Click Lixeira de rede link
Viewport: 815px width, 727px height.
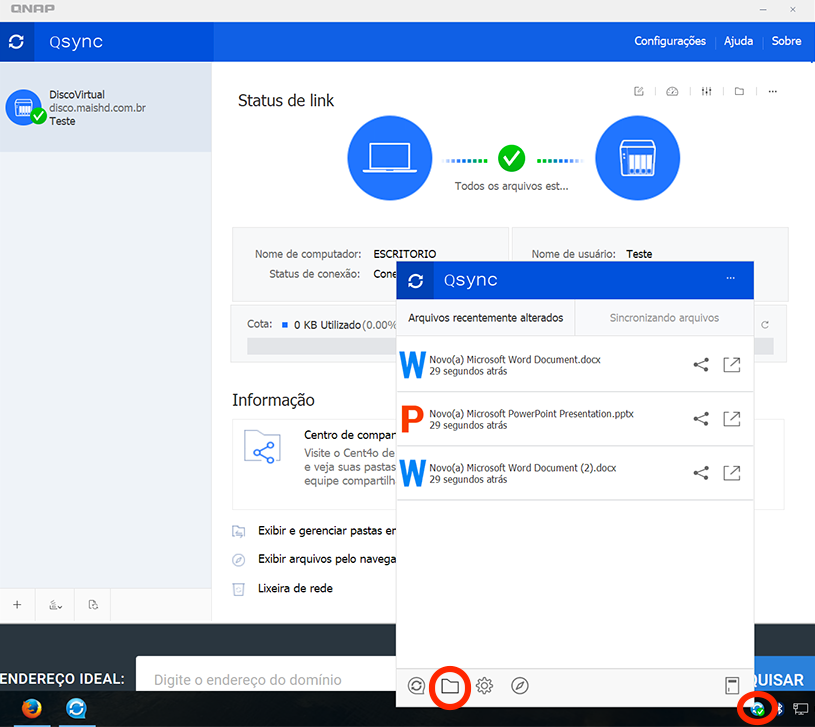294,588
